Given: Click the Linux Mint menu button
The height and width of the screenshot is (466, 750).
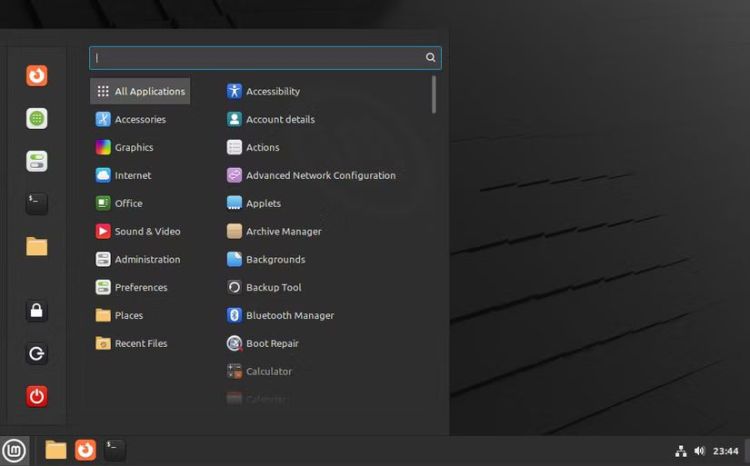Looking at the screenshot, I should tap(13, 450).
